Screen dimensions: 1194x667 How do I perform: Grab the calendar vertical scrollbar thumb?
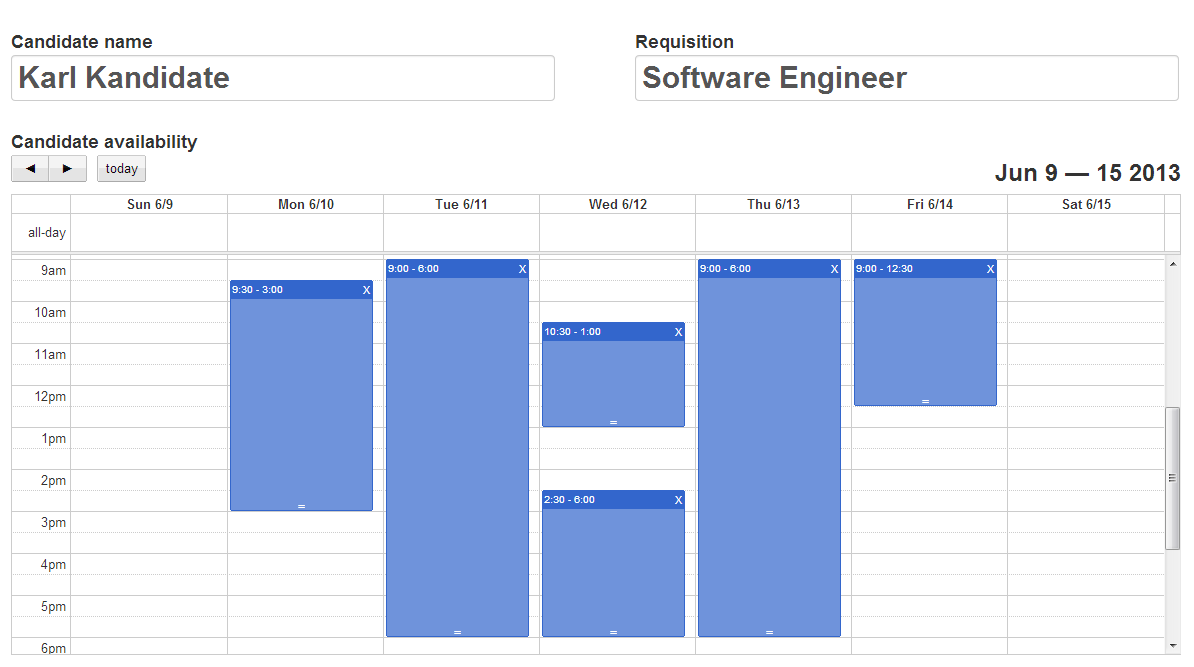[1173, 478]
